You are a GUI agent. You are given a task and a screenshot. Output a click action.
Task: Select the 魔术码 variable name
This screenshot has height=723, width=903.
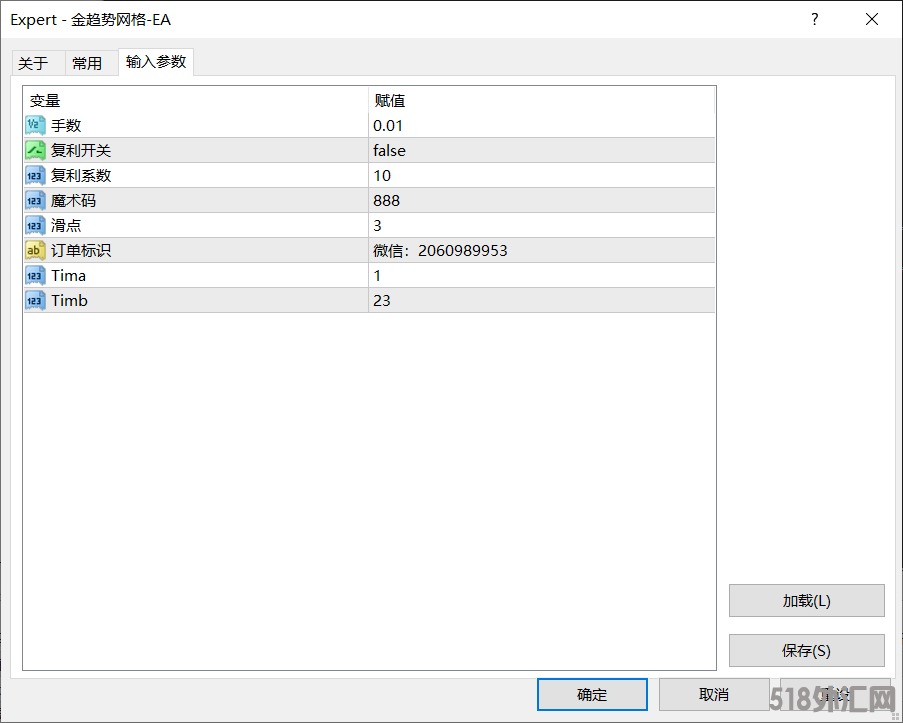tap(73, 200)
